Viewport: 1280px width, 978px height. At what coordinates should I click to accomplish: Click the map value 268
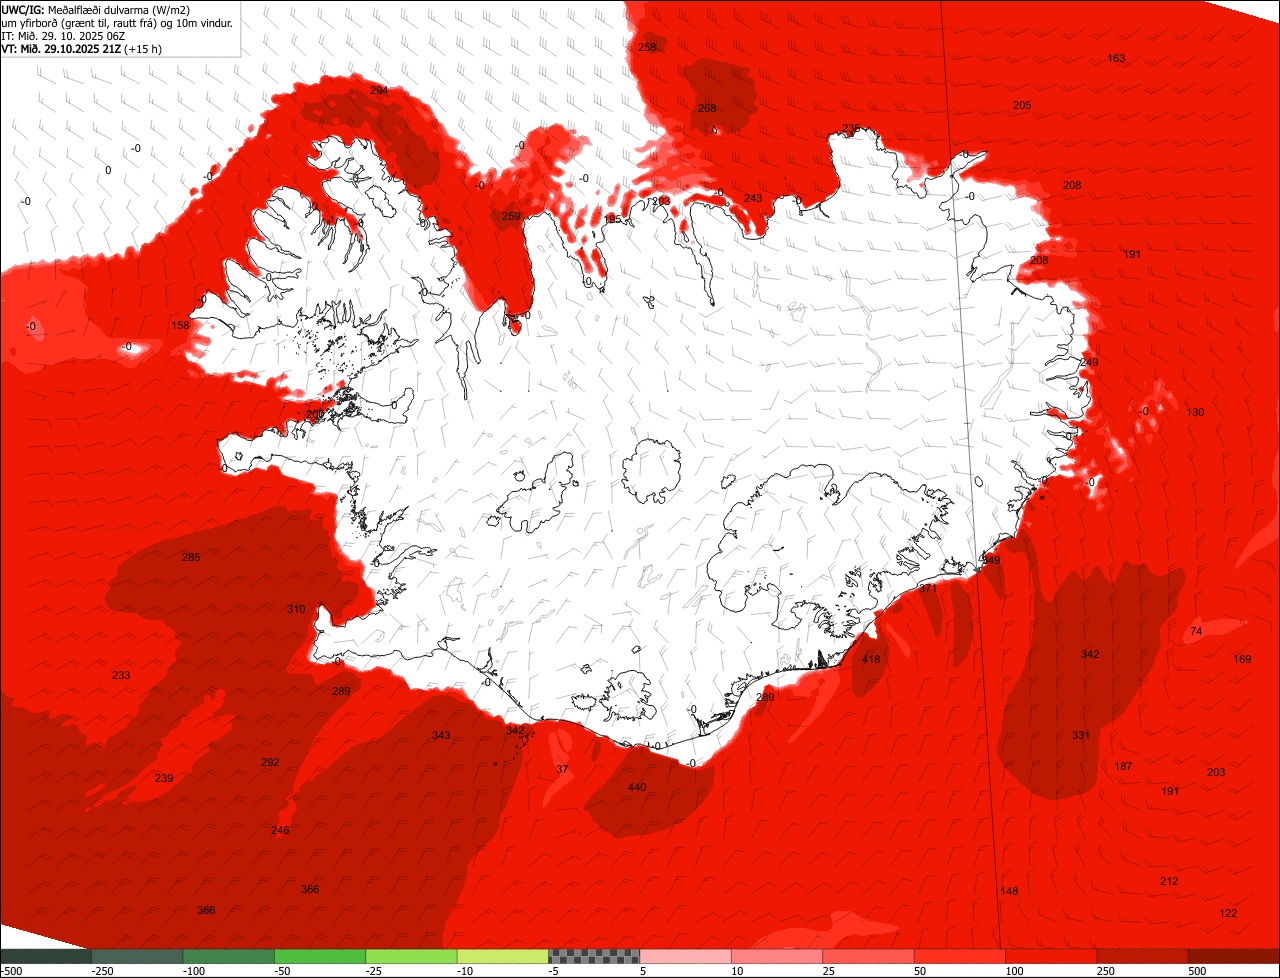(707, 108)
